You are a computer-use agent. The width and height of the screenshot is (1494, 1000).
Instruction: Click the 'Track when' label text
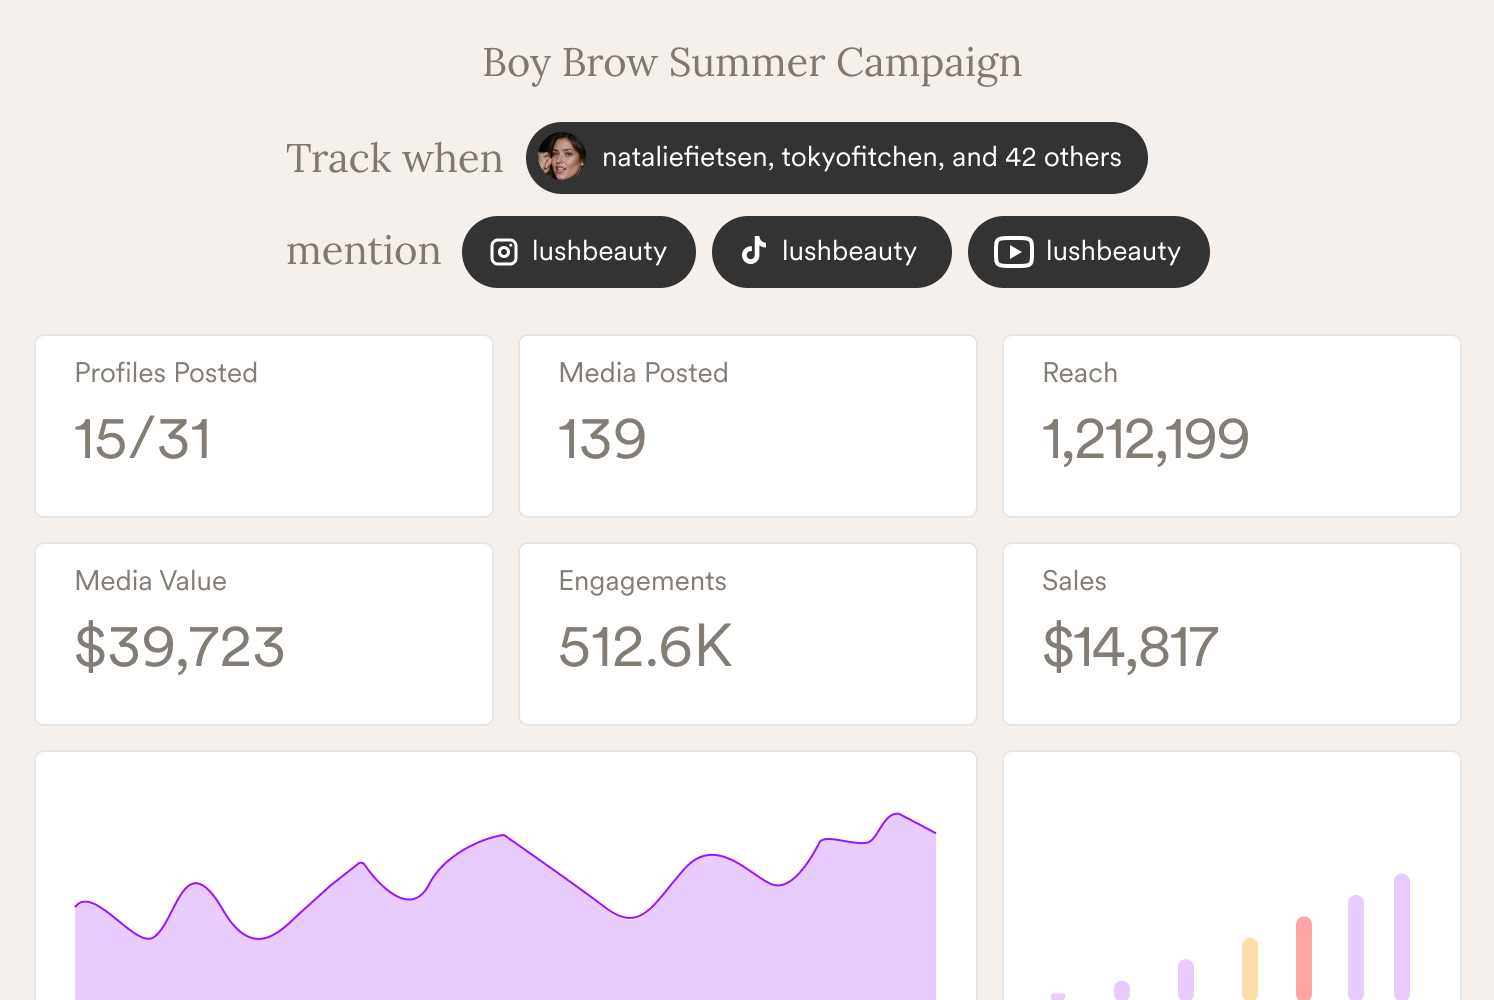[395, 158]
